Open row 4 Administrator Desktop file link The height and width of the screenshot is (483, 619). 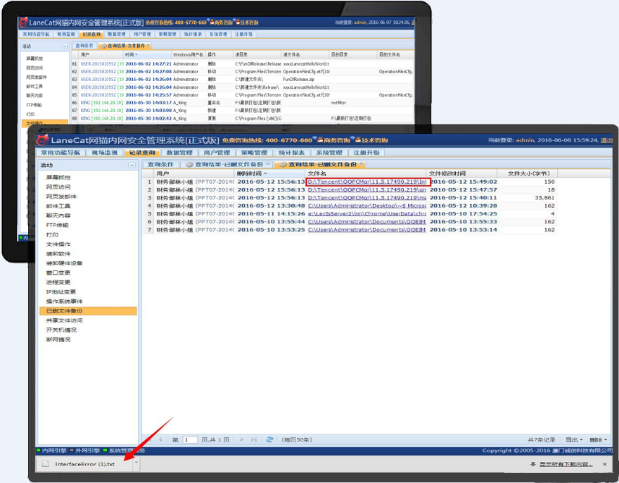pos(367,206)
